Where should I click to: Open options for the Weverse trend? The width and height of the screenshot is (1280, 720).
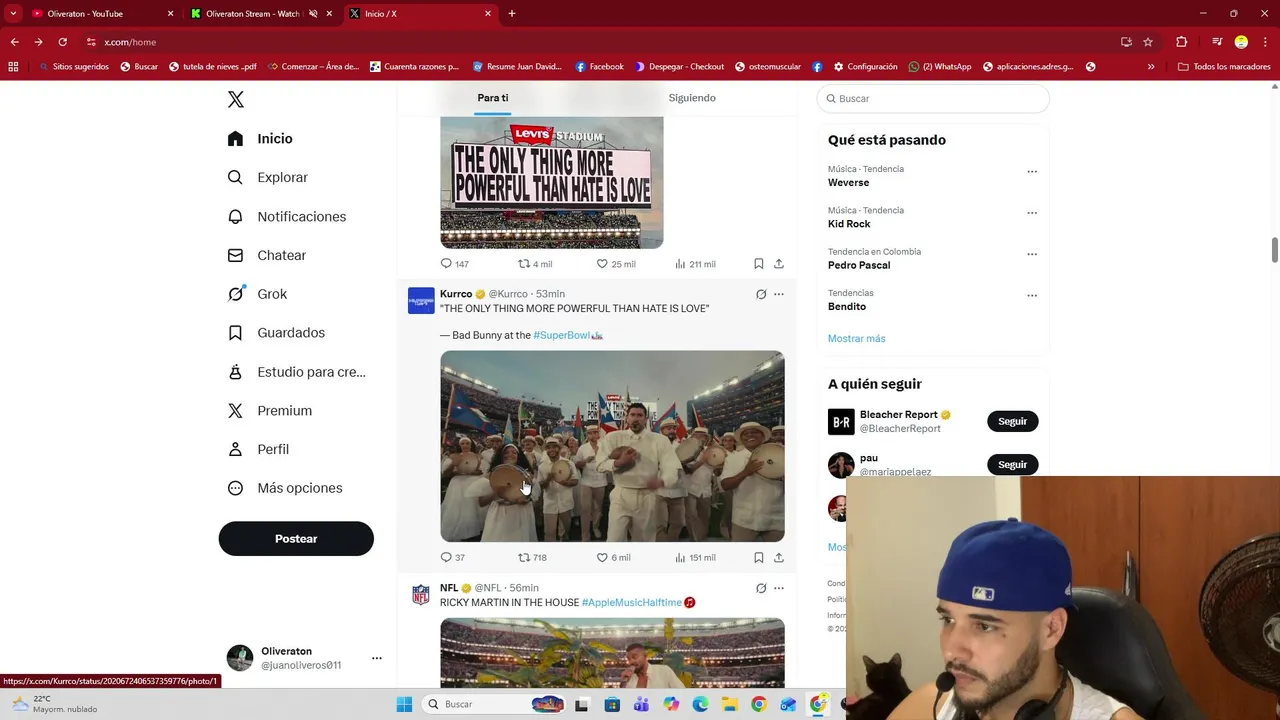(1032, 171)
